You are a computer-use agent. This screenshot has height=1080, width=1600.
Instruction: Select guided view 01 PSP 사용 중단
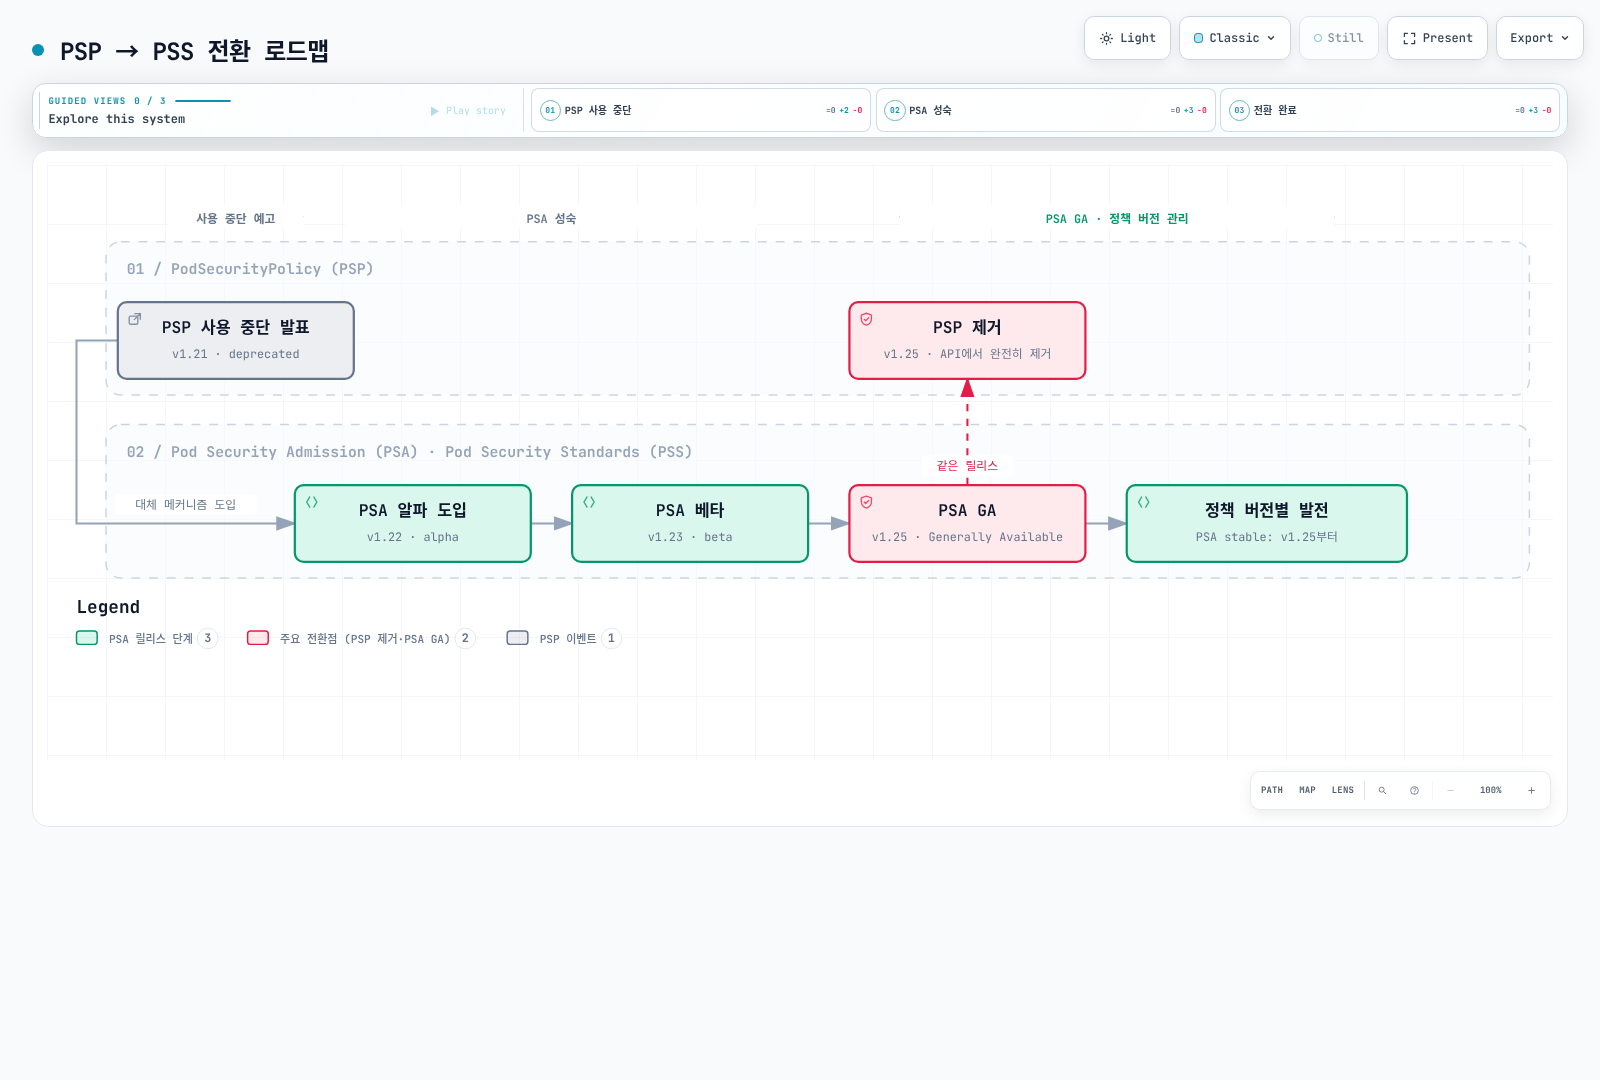[x=700, y=110]
